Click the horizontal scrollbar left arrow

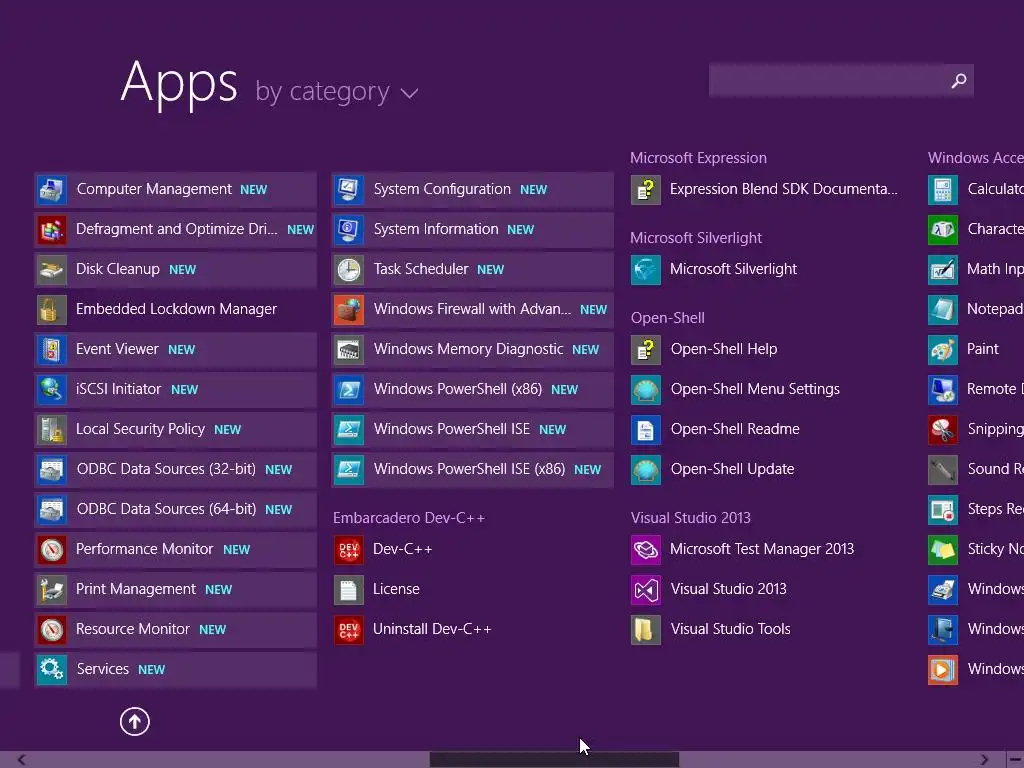pyautogui.click(x=22, y=760)
